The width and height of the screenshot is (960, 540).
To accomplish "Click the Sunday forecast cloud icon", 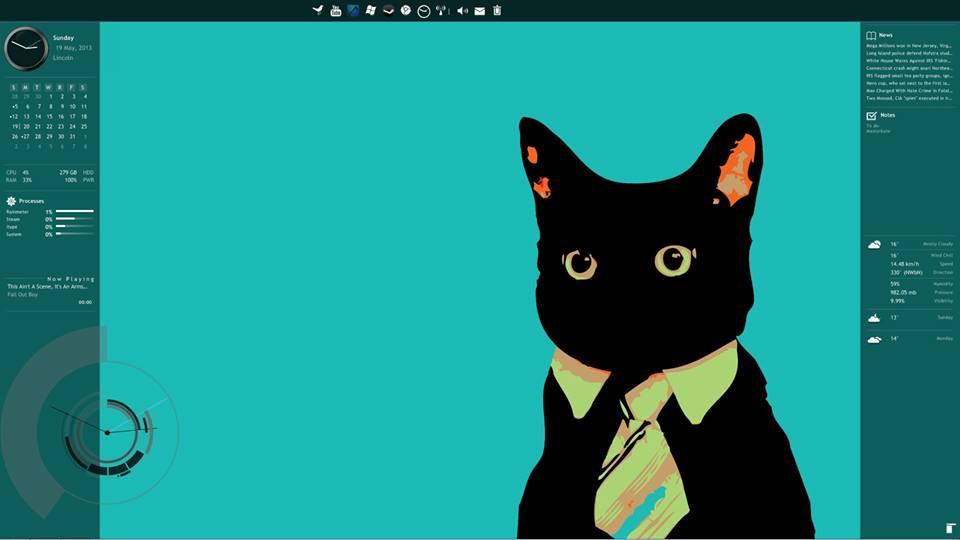I will (874, 318).
